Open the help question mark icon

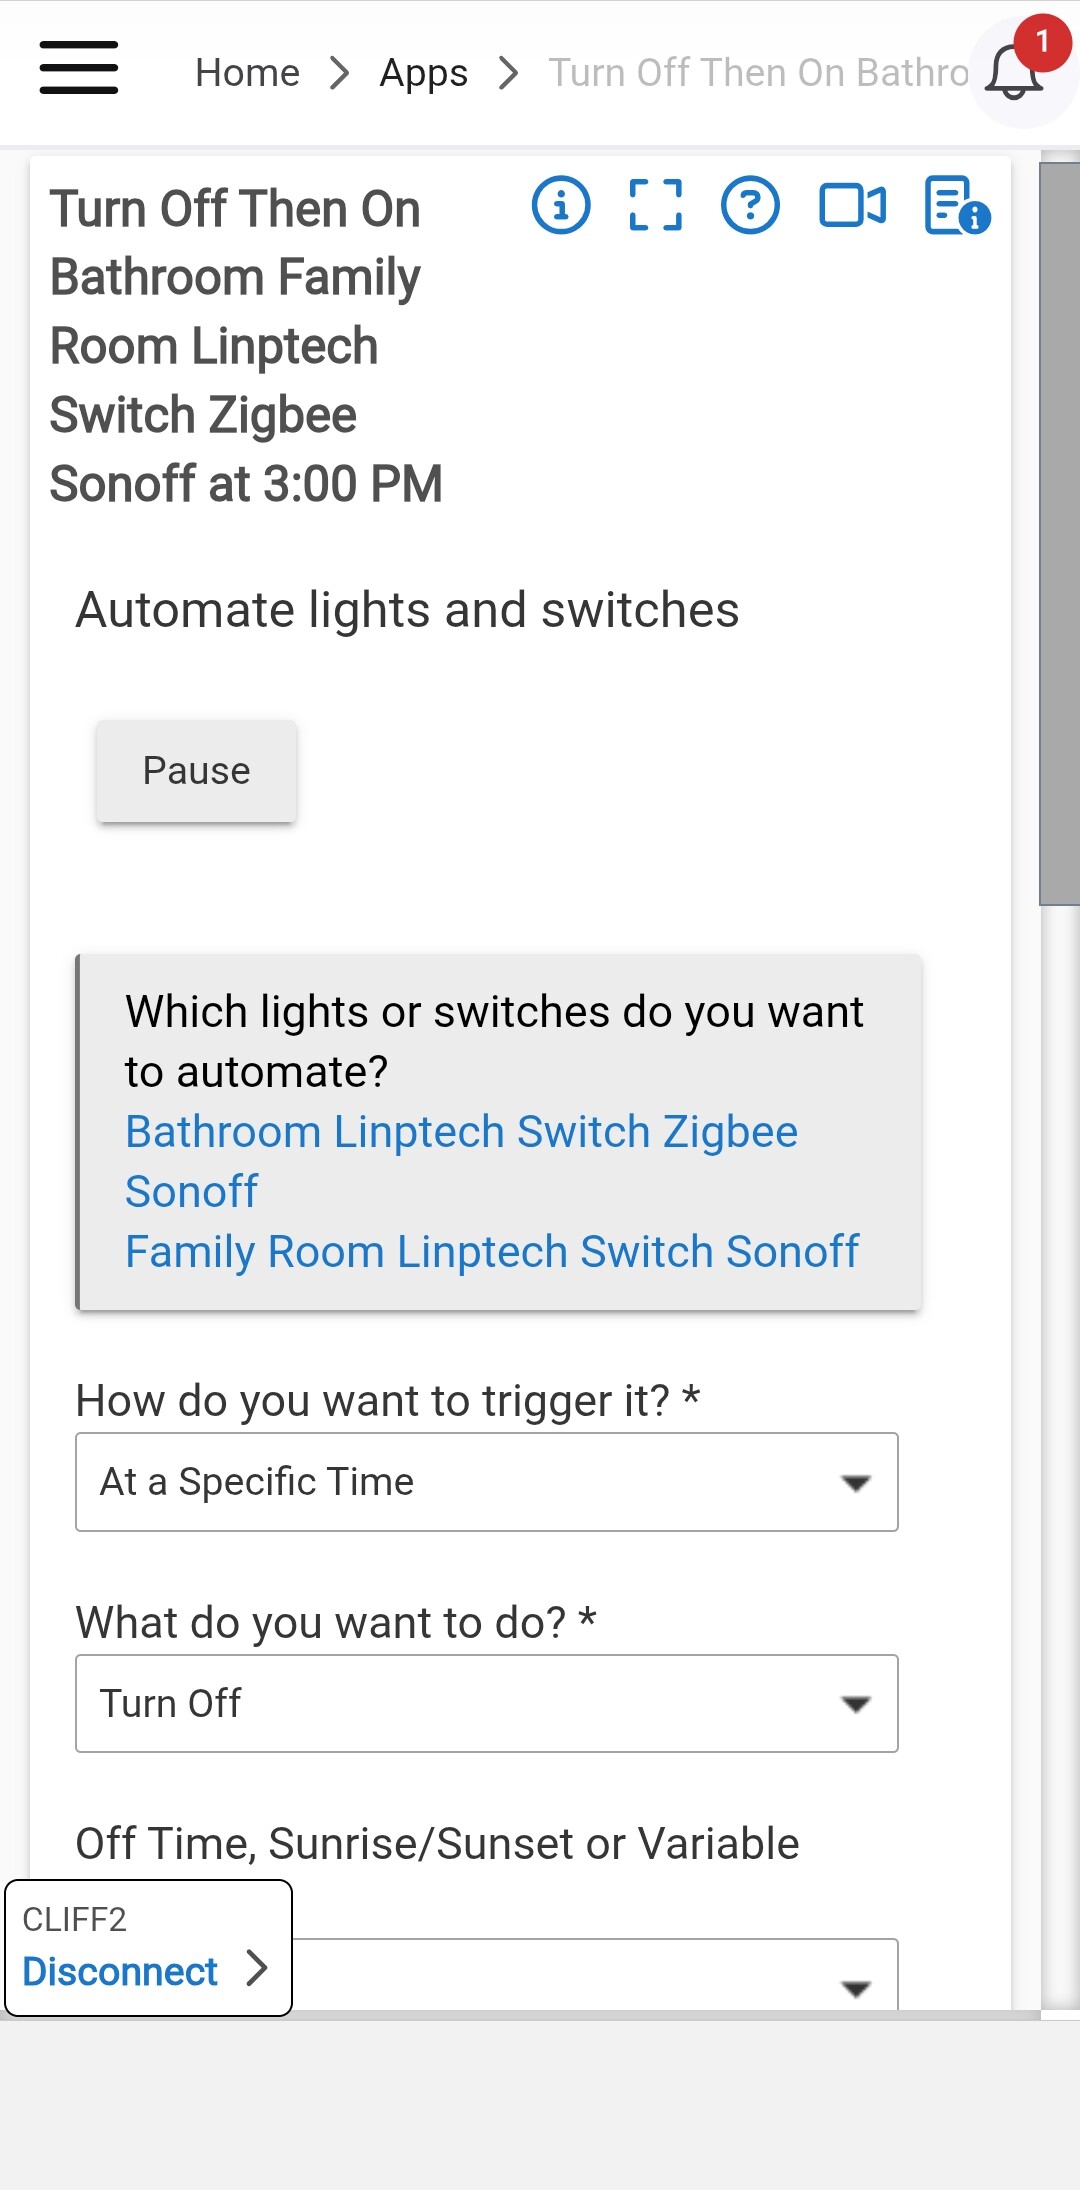pyautogui.click(x=750, y=206)
